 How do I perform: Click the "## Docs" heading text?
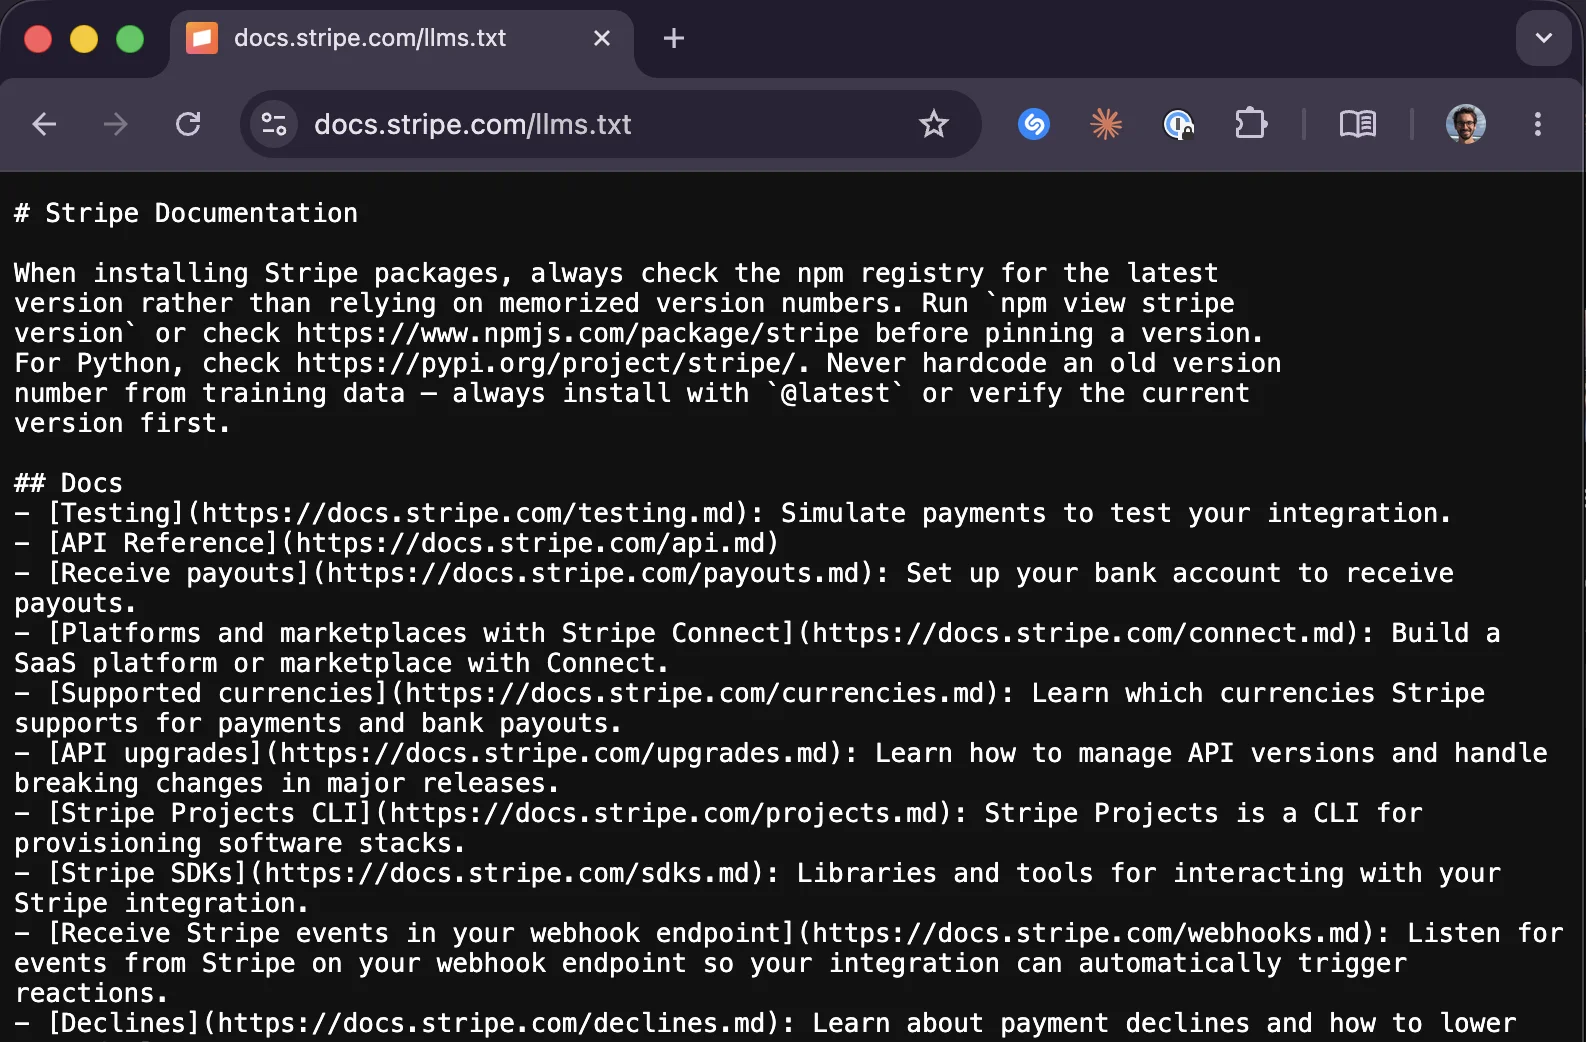(68, 483)
